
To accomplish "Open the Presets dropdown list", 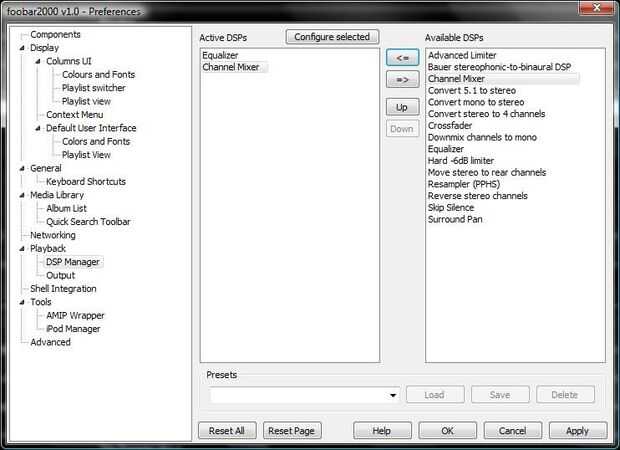I will click(393, 395).
